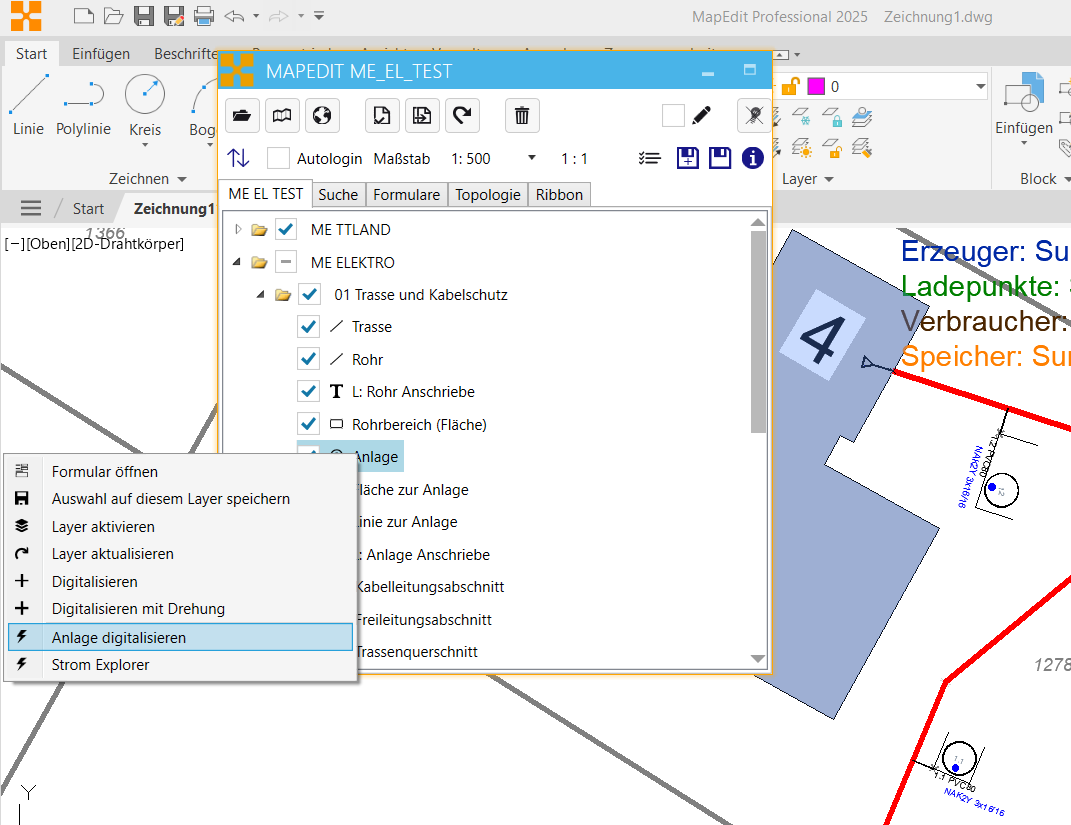
Task: Click the pencil edit icon
Action: (x=701, y=115)
